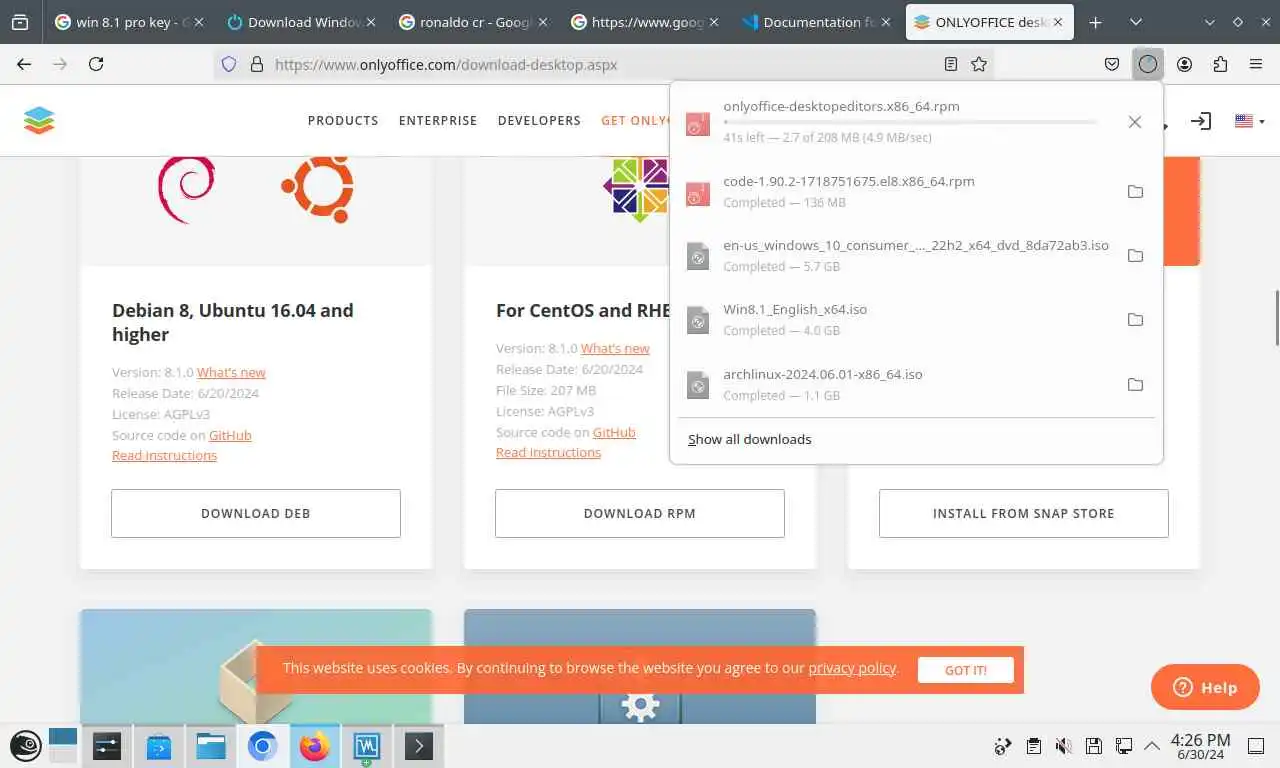
Task: Open Debian card's Read instructions link
Action: tap(164, 455)
